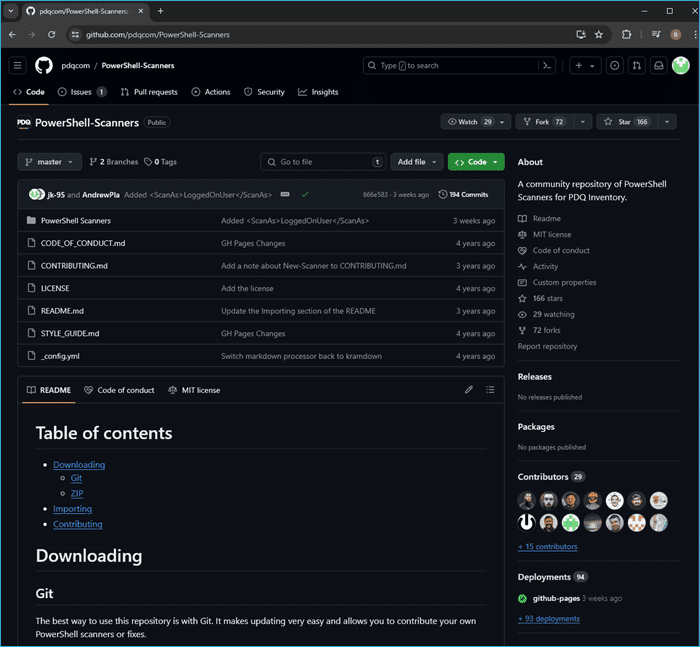
Task: Switch to the Pull requests tab
Action: point(149,92)
